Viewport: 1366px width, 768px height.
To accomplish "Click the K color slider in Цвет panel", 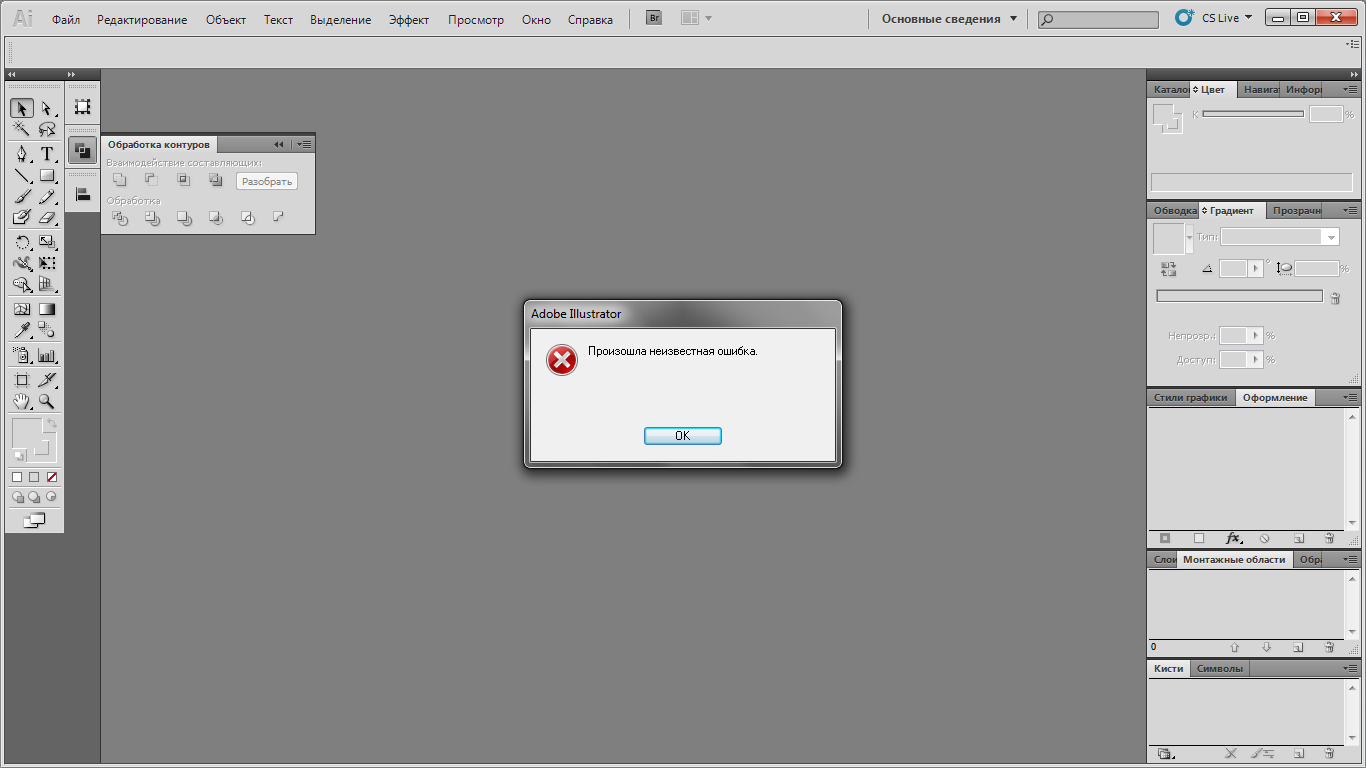I will pyautogui.click(x=1253, y=114).
